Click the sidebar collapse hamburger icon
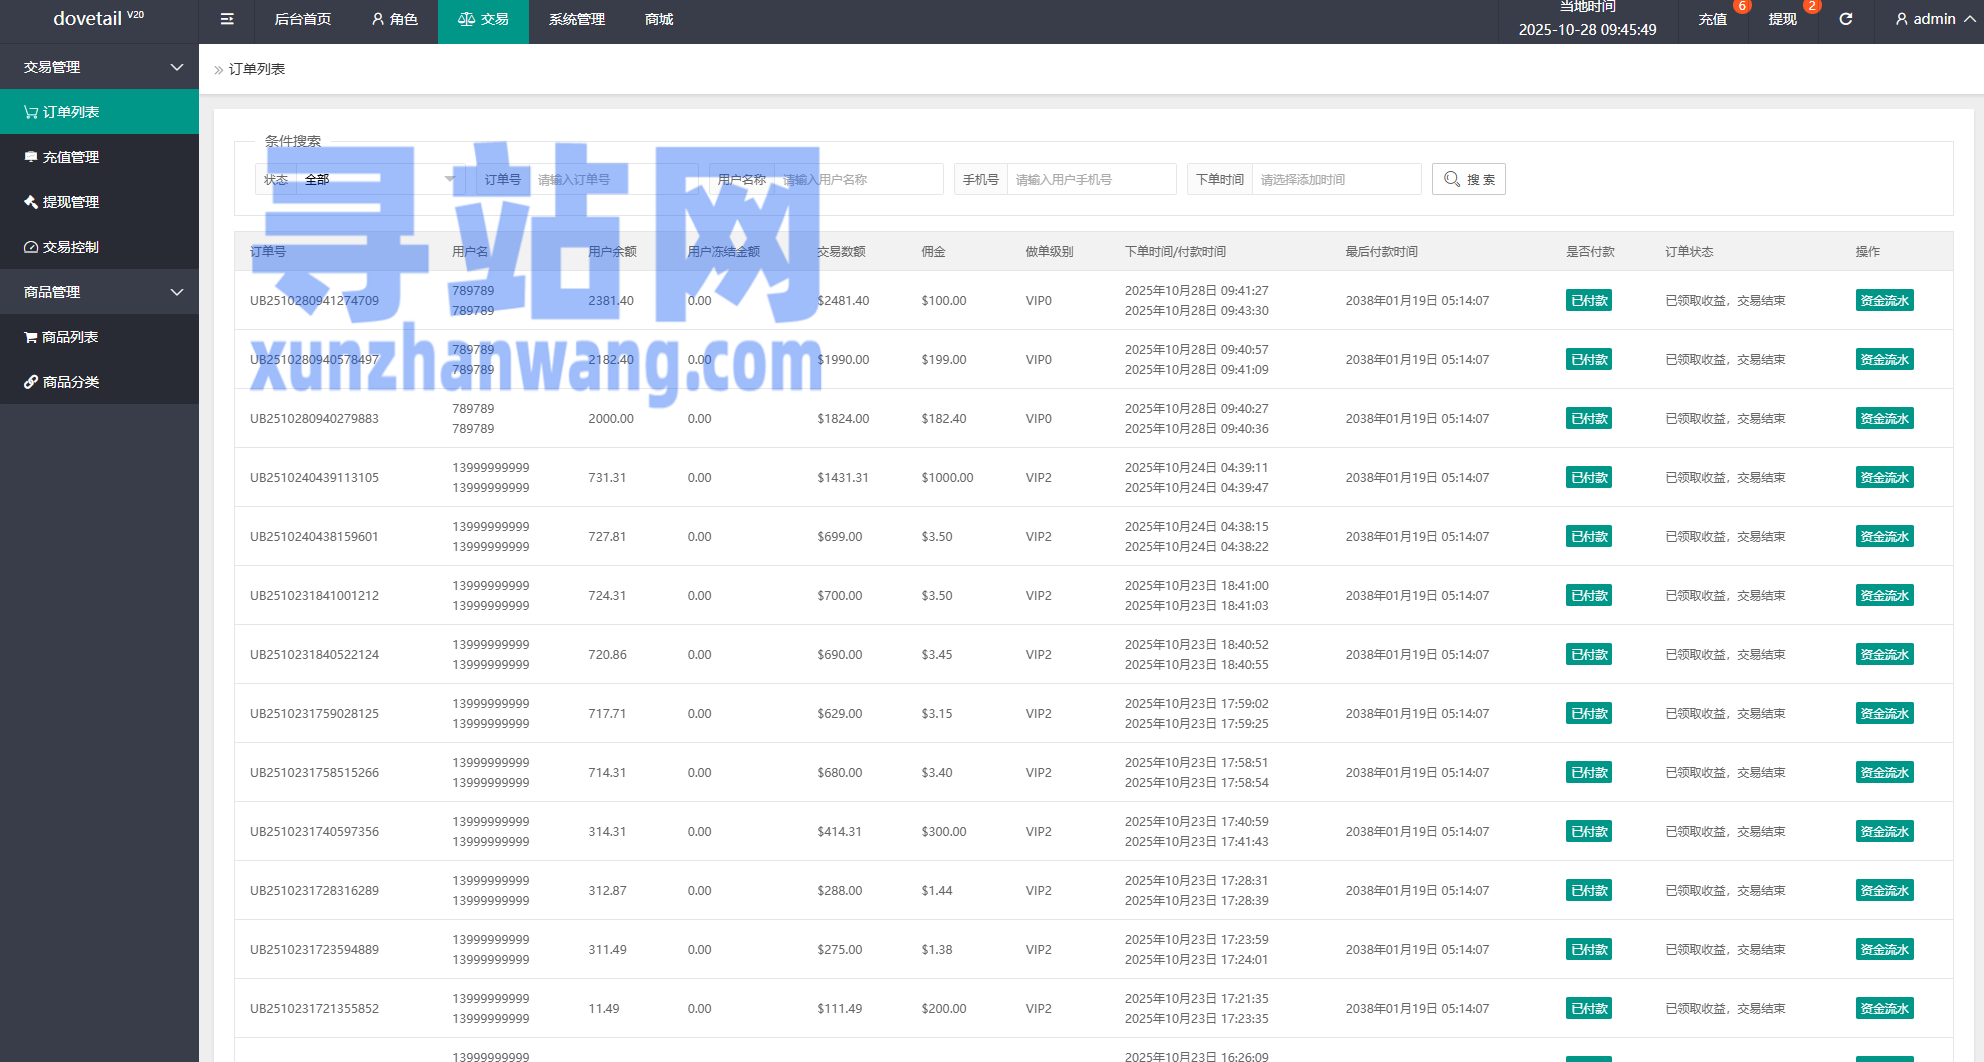This screenshot has width=1984, height=1062. pyautogui.click(x=227, y=19)
